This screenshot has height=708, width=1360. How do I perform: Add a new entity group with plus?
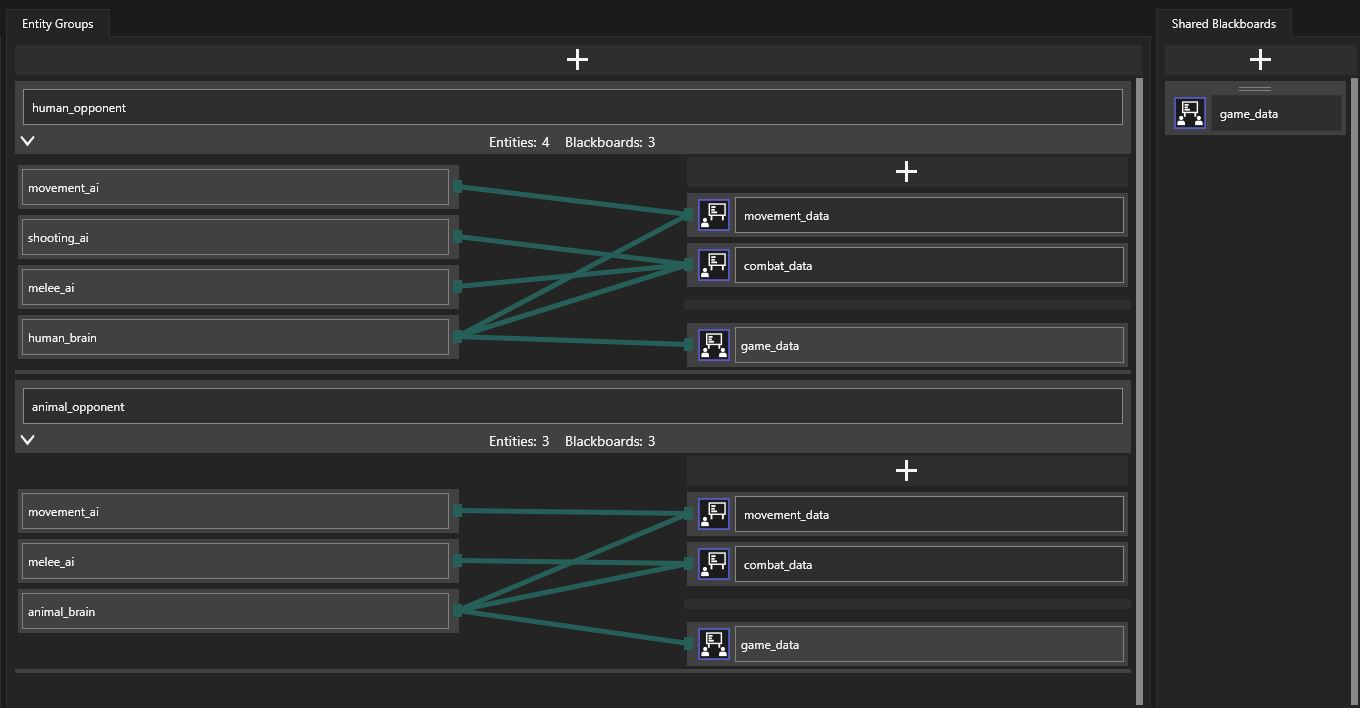(577, 60)
